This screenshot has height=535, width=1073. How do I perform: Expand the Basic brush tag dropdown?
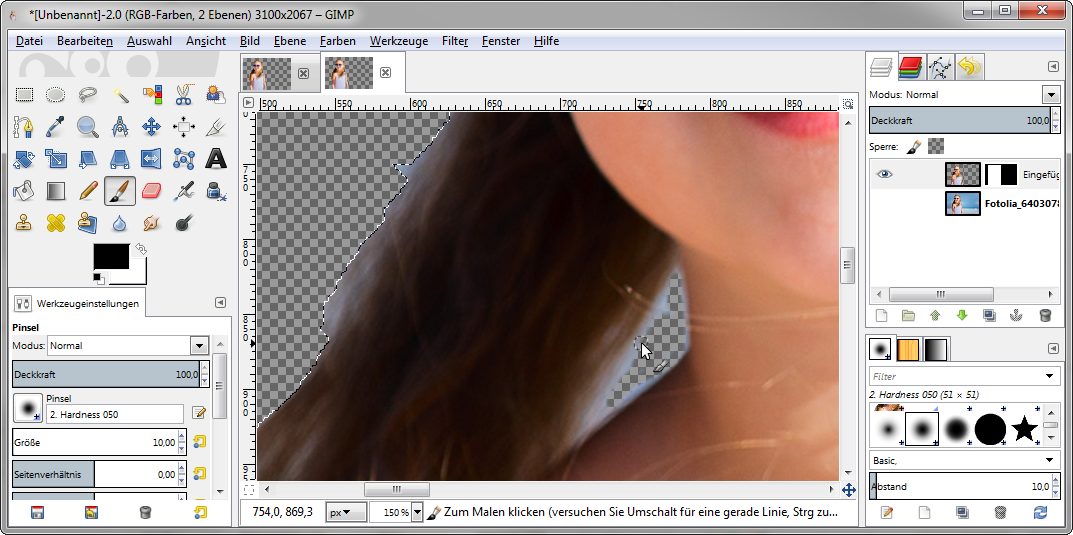tap(1050, 460)
